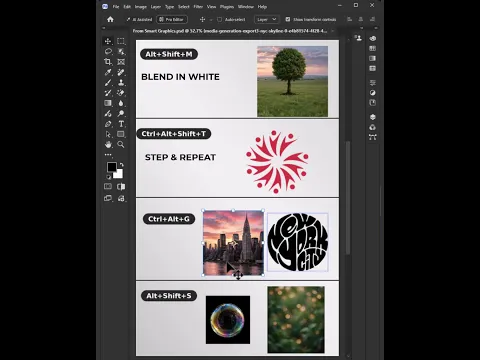This screenshot has width=480, height=360.
Task: Open the white background color swatch
Action: point(119,174)
